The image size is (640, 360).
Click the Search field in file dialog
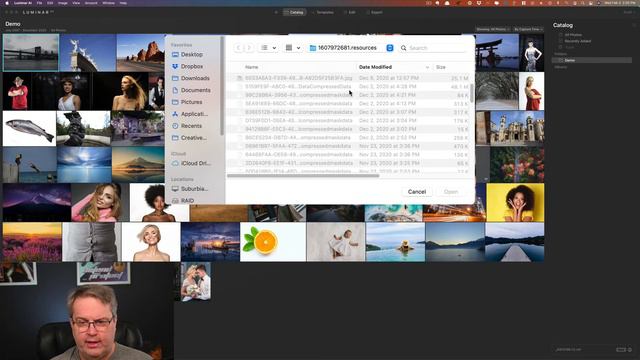pyautogui.click(x=433, y=48)
